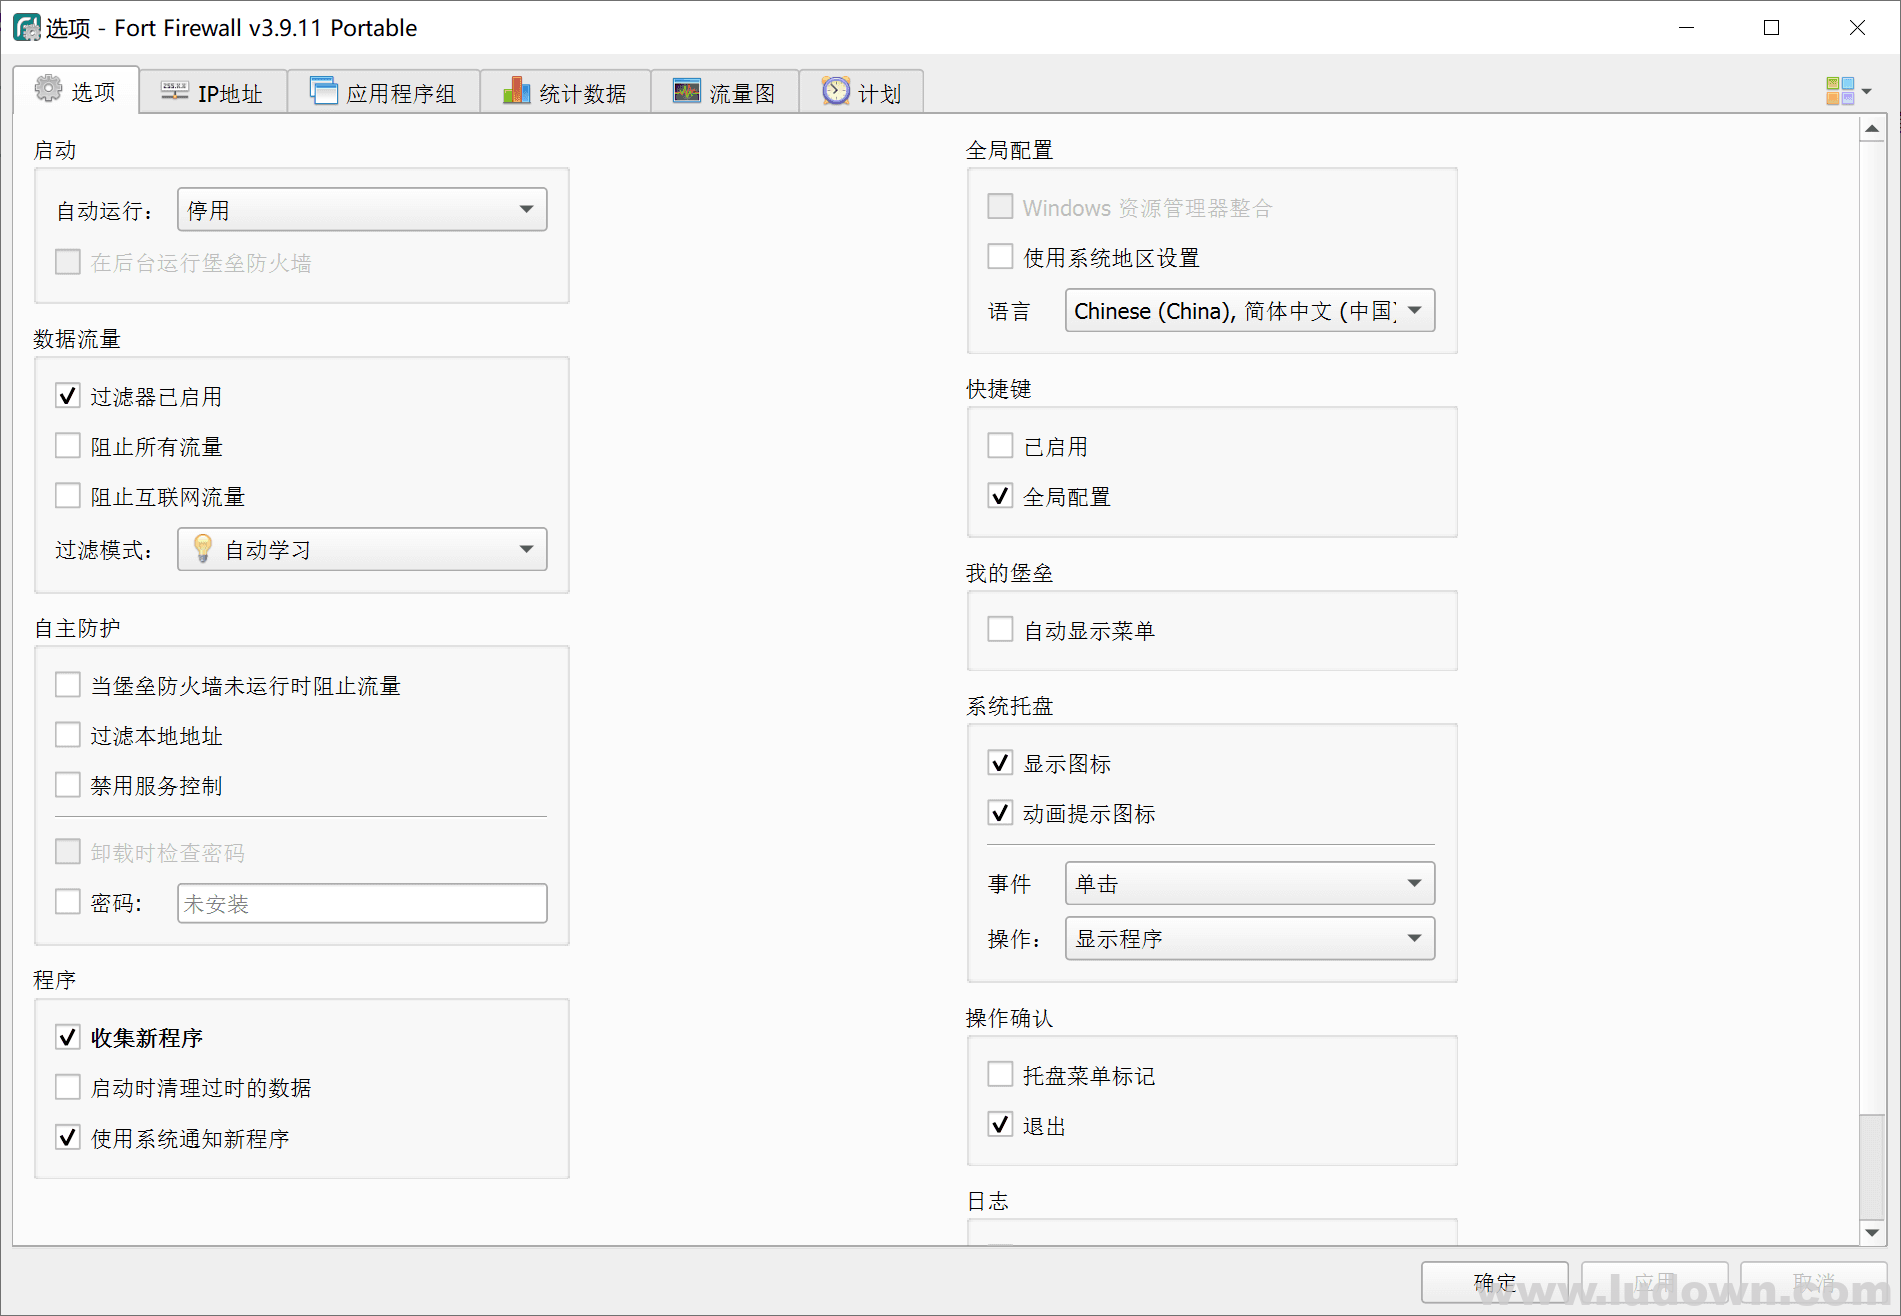Click the vertical scrollbar track

tap(1872, 627)
